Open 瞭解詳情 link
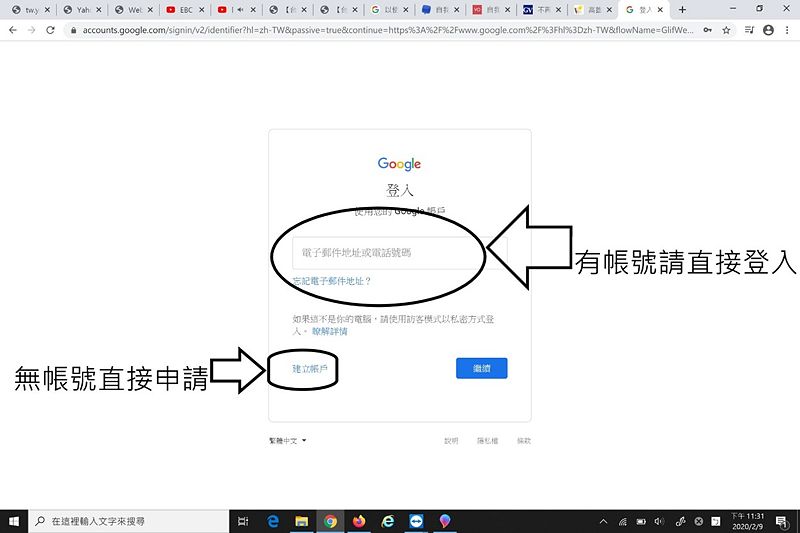Image resolution: width=800 pixels, height=533 pixels. tap(330, 332)
